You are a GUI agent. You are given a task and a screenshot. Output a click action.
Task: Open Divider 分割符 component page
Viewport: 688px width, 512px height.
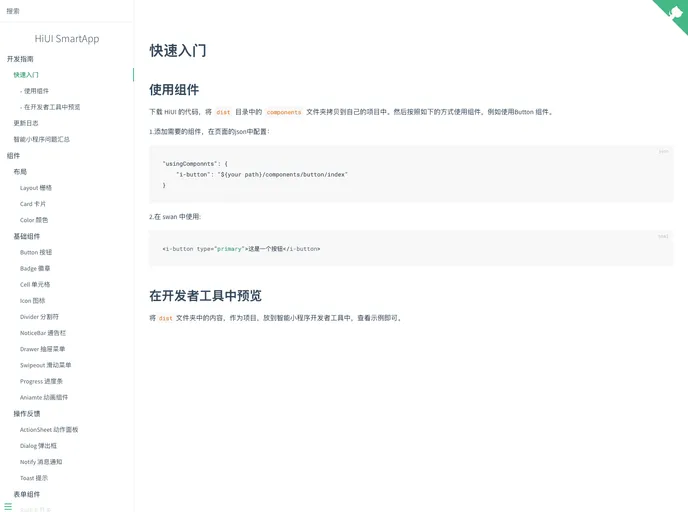[39, 317]
